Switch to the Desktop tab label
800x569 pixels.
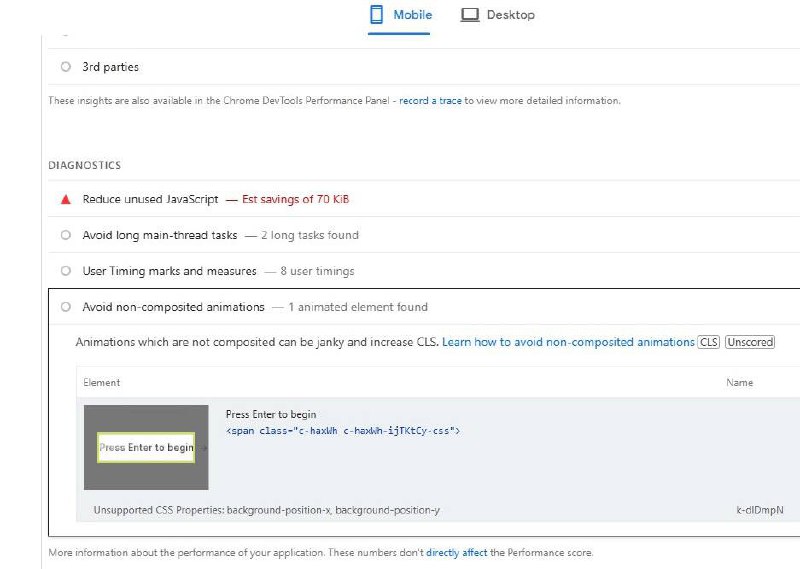[x=510, y=15]
